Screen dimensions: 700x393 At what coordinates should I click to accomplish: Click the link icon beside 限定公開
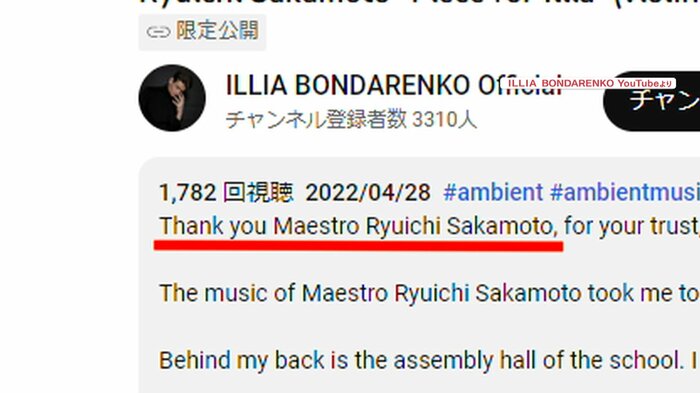point(158,32)
